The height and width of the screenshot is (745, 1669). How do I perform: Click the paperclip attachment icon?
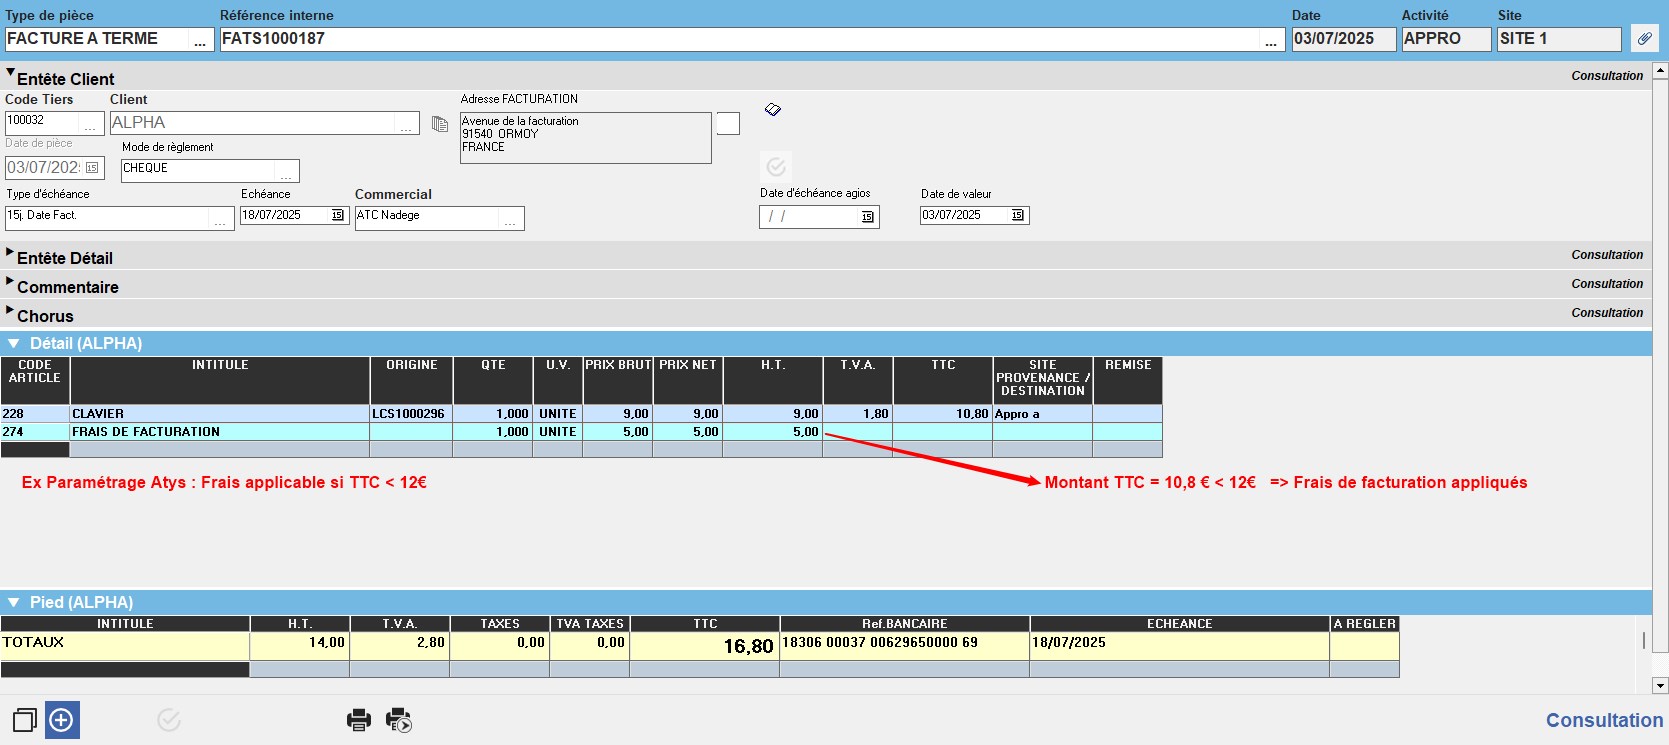click(x=1644, y=39)
